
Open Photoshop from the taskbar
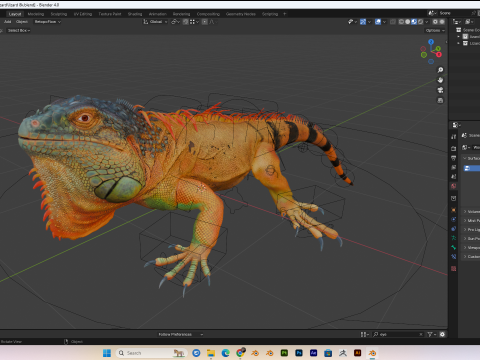click(299, 353)
